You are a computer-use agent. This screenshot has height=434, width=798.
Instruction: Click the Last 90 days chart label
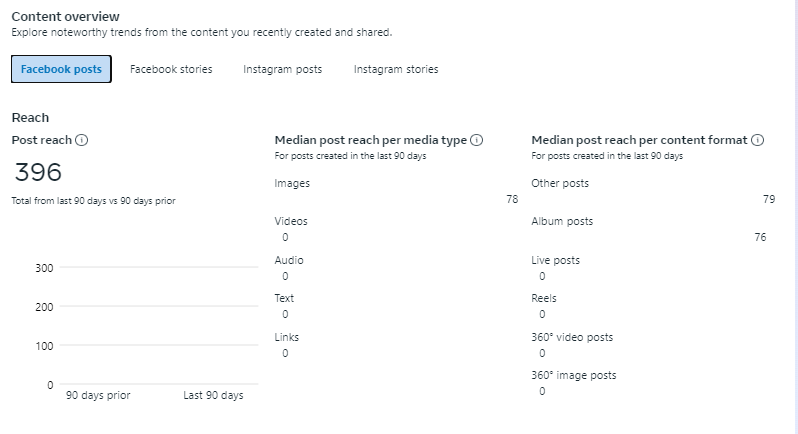(x=213, y=395)
